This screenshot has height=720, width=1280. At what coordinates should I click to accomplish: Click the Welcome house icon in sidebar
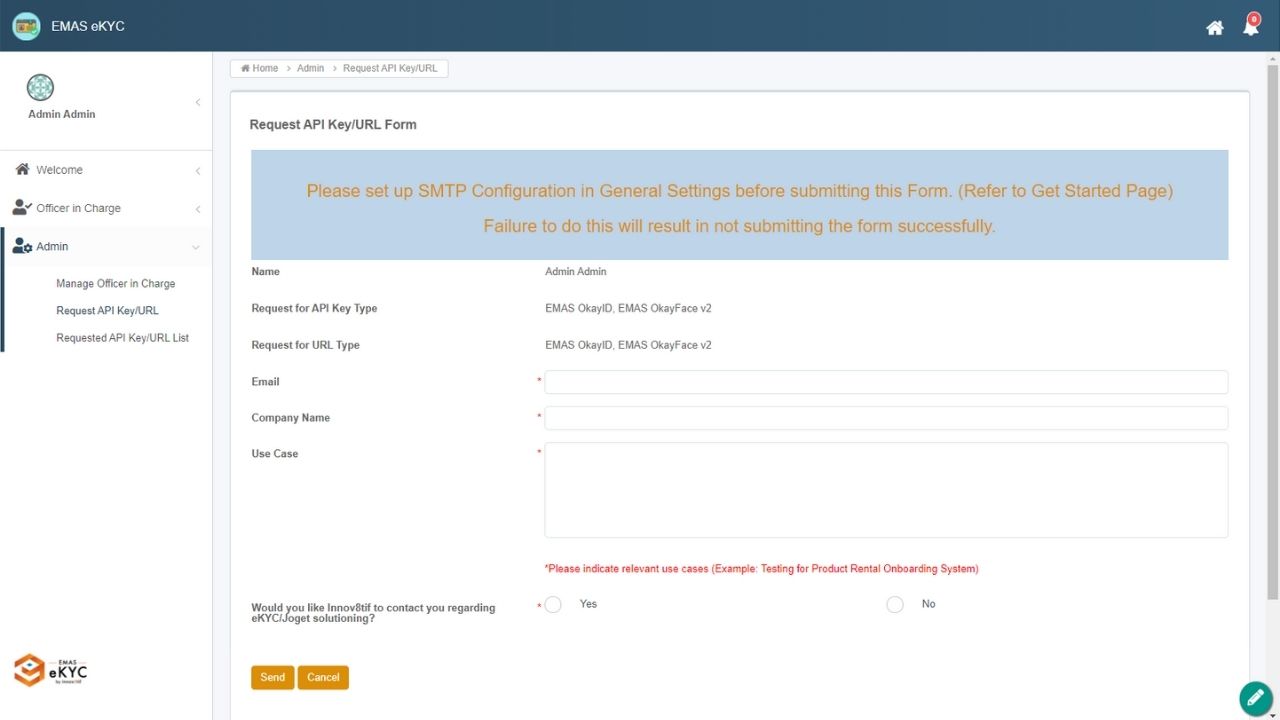22,169
